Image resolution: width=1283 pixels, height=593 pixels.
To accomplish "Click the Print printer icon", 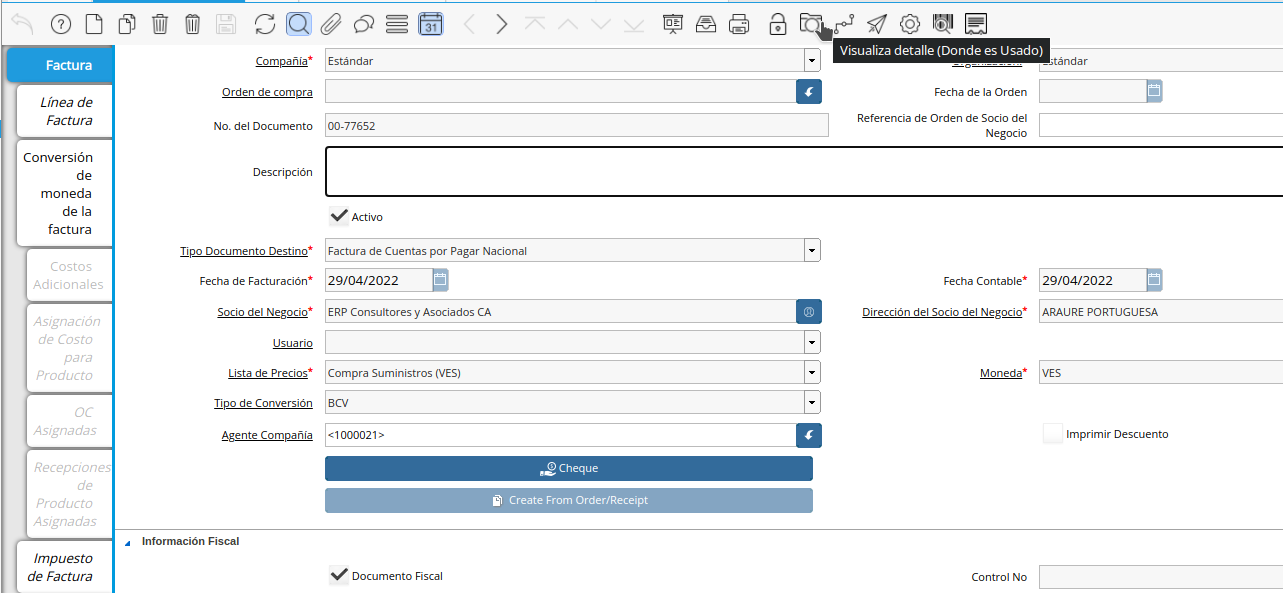I will [739, 24].
